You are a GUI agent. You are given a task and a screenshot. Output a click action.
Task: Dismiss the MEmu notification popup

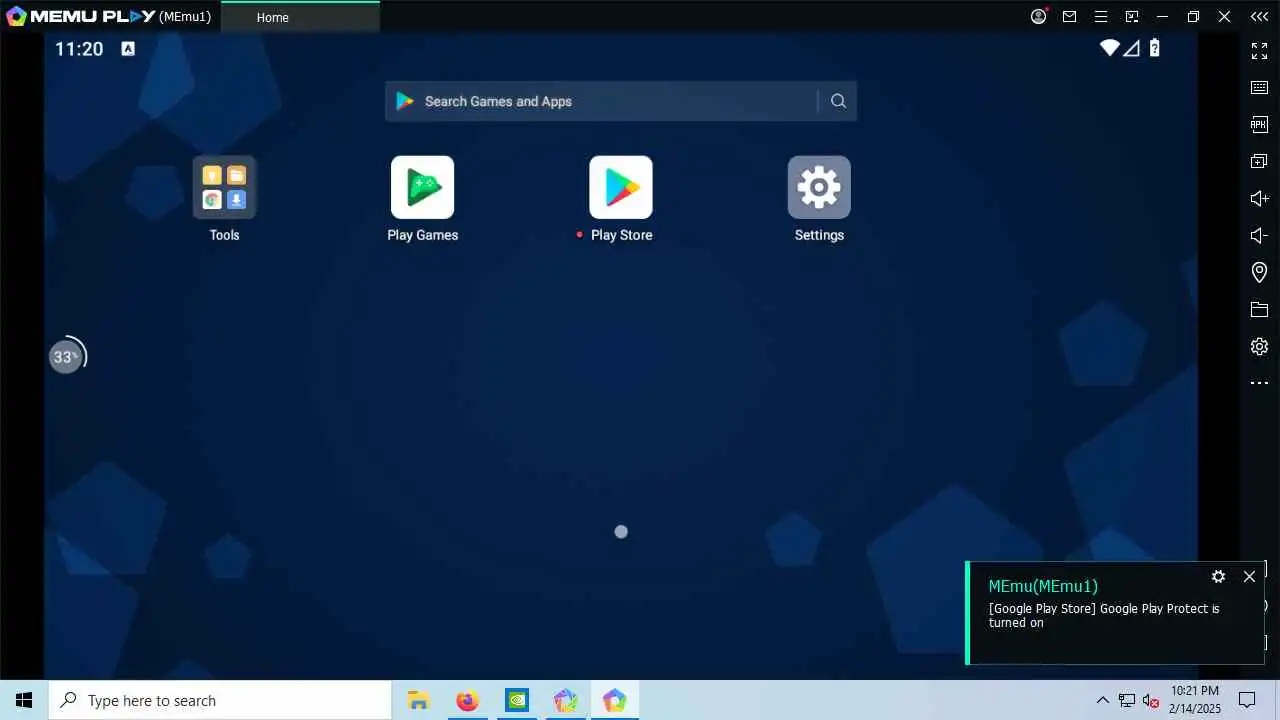(1249, 576)
